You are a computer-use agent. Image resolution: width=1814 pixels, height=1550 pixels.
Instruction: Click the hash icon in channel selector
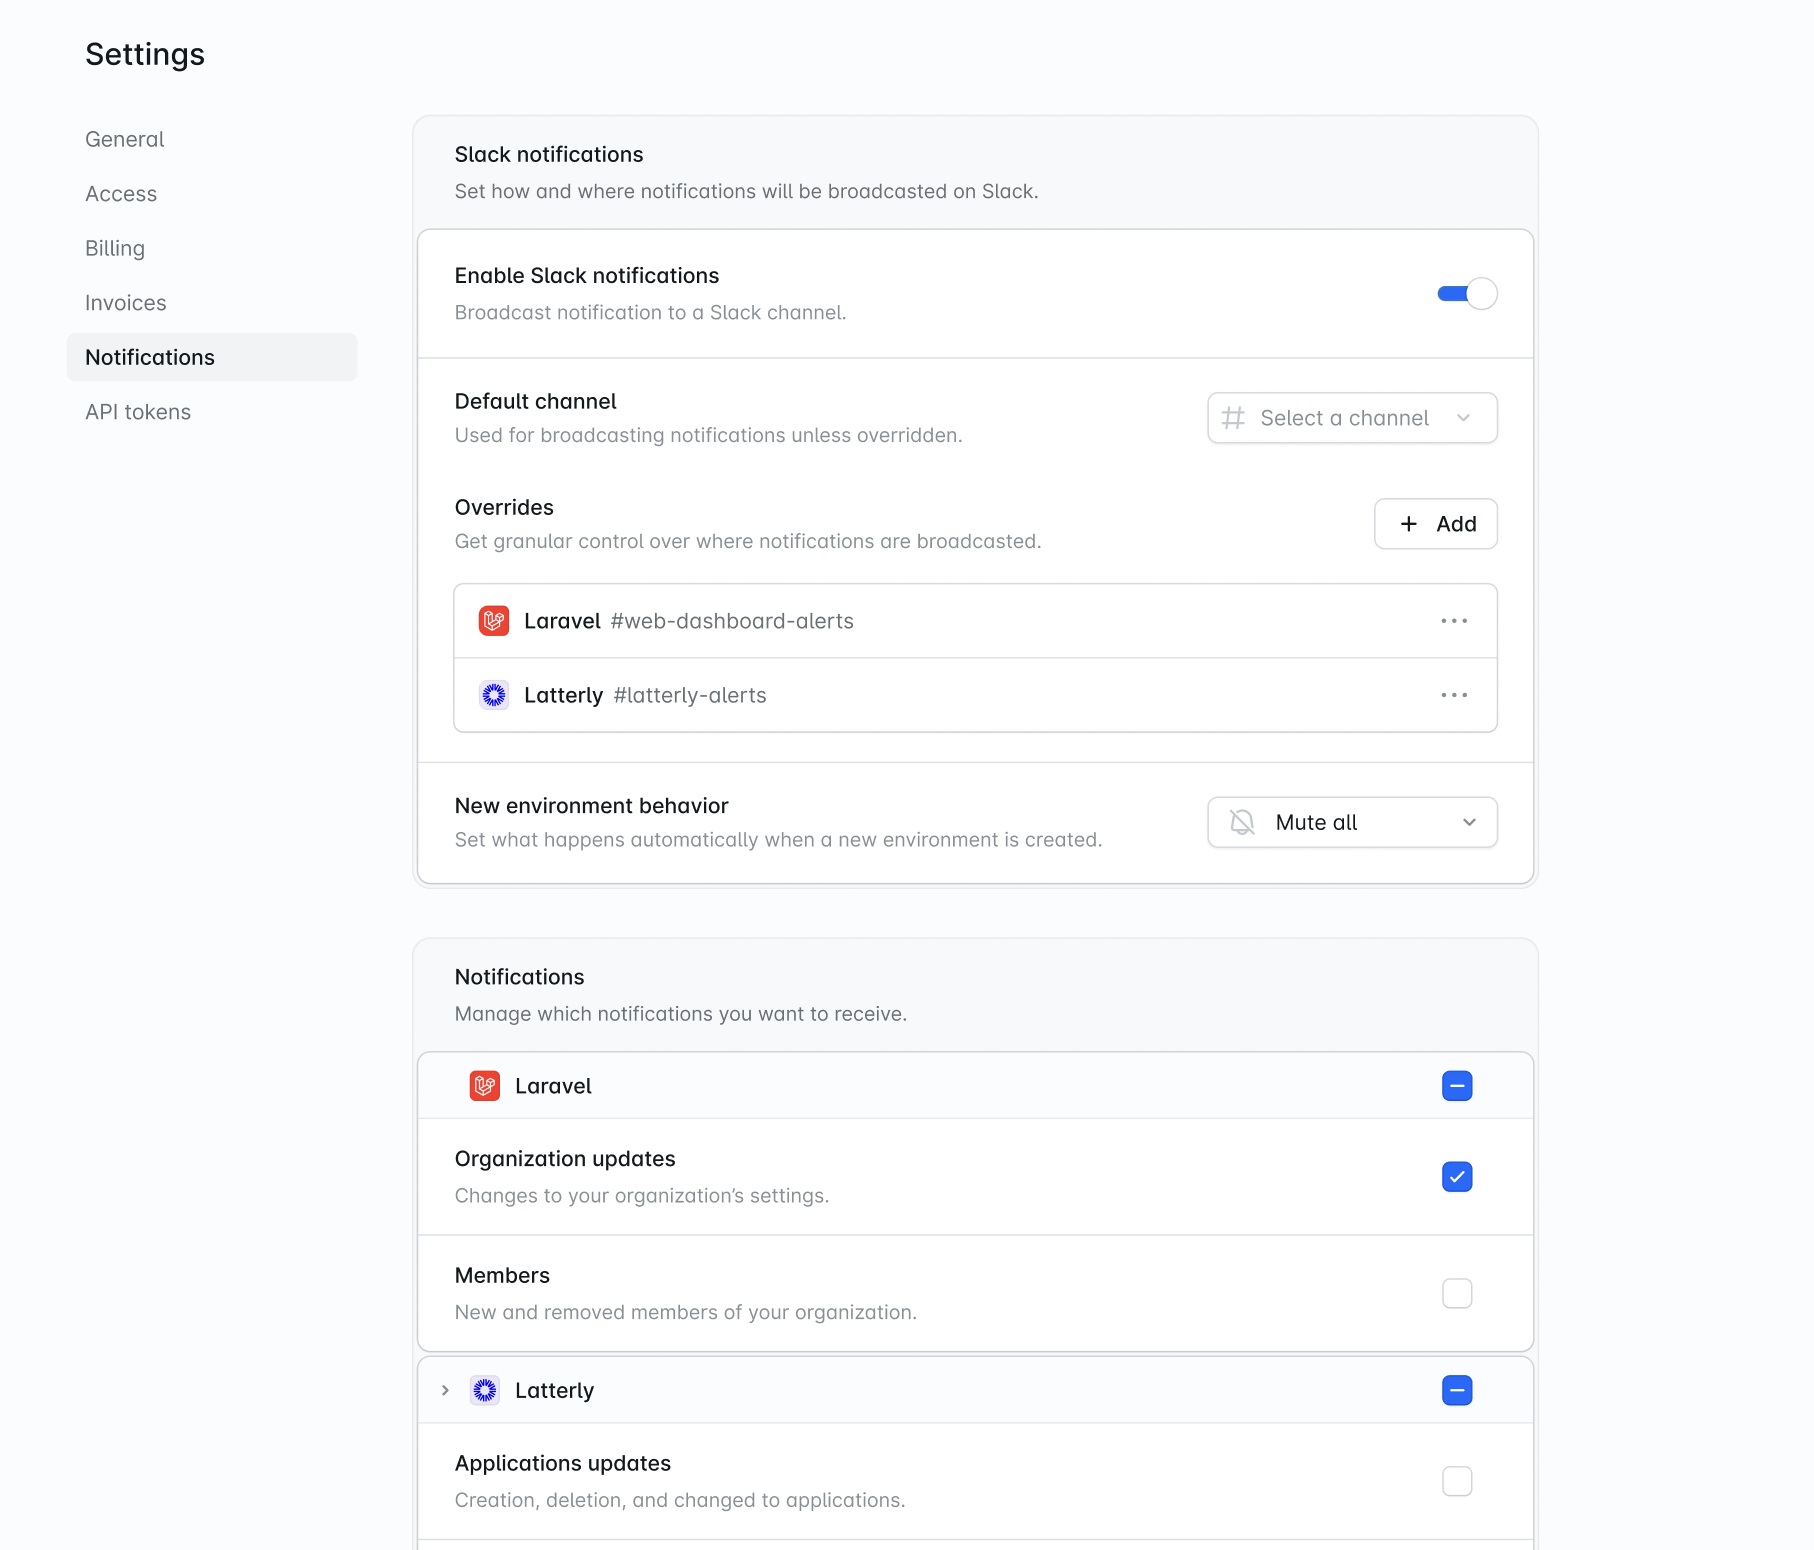tap(1233, 418)
